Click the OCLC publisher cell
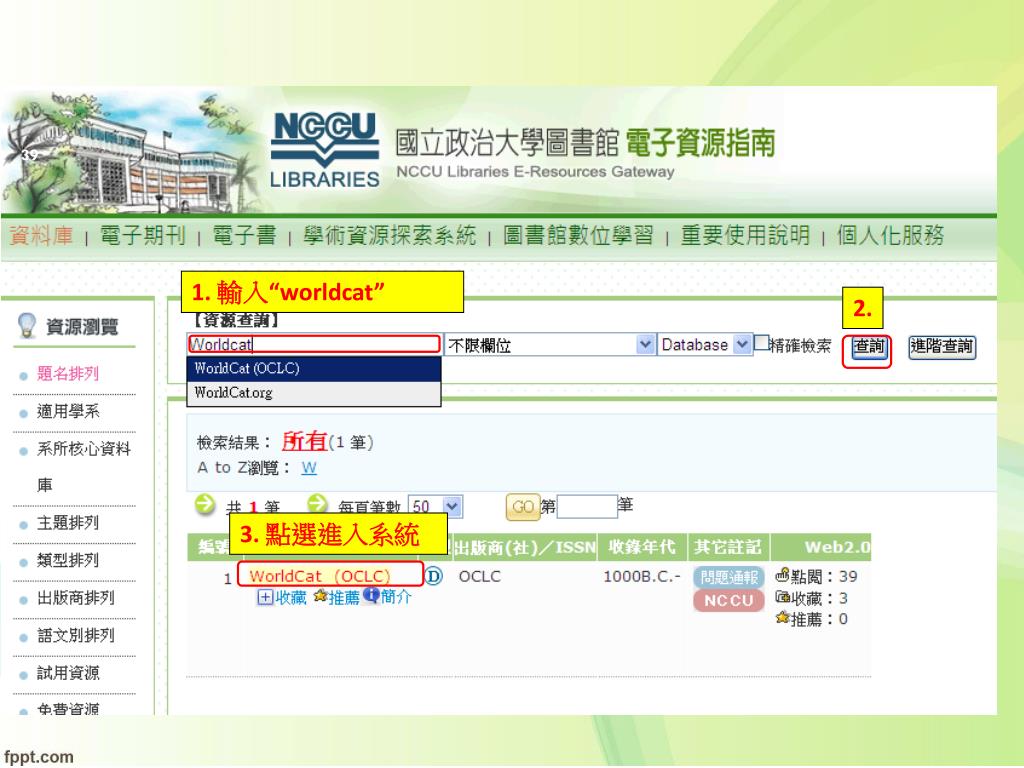The image size is (1024, 768). (x=480, y=577)
